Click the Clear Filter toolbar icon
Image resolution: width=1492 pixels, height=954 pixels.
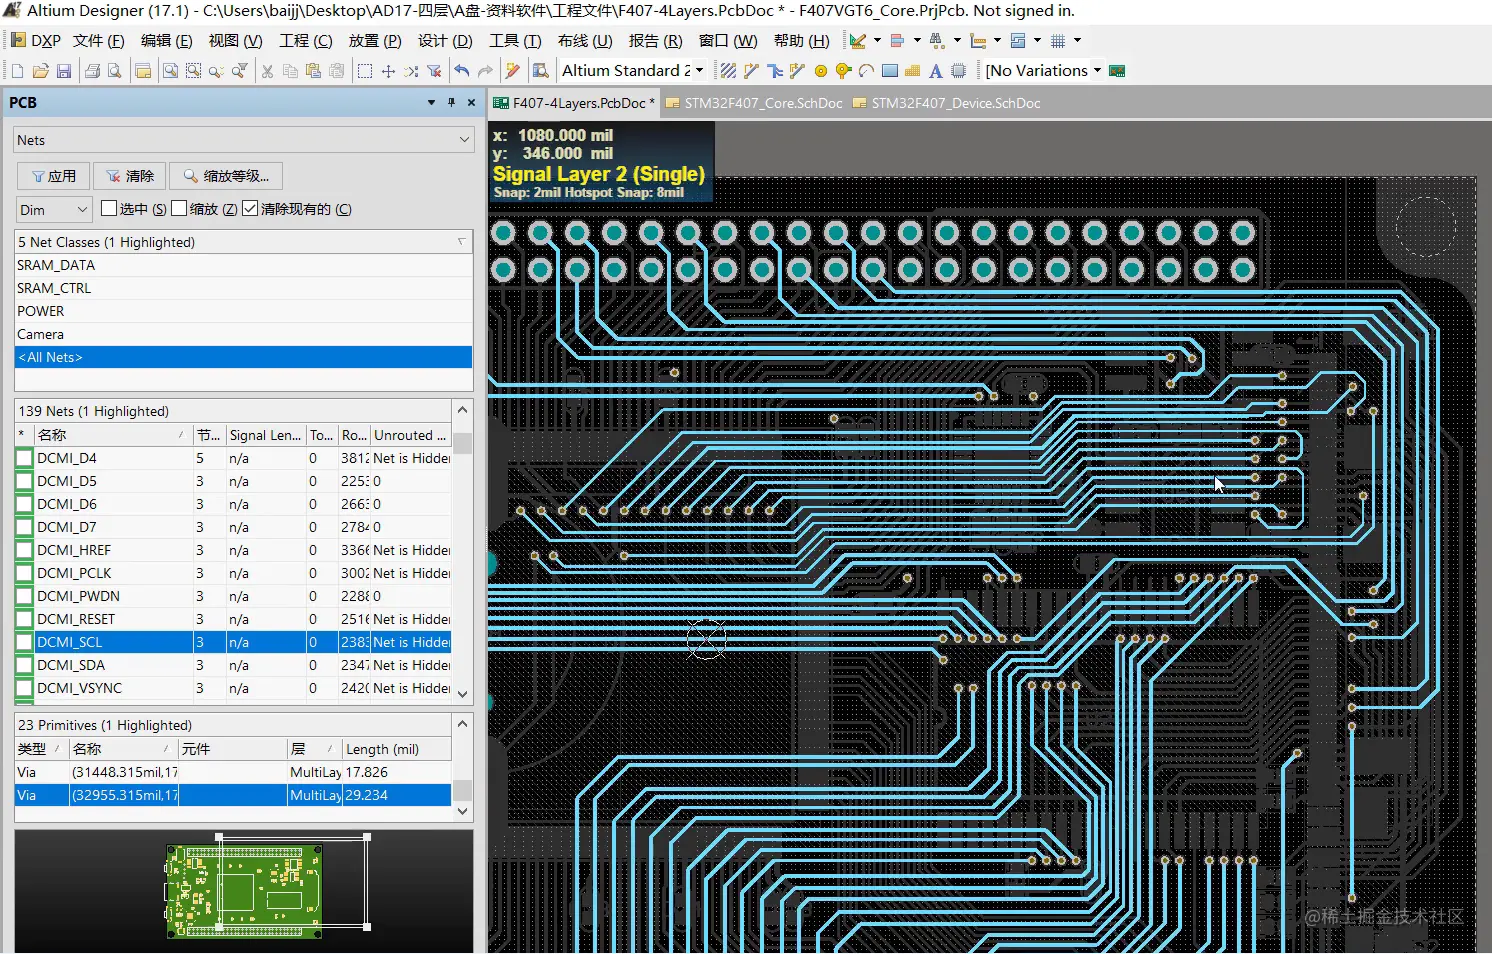point(434,71)
